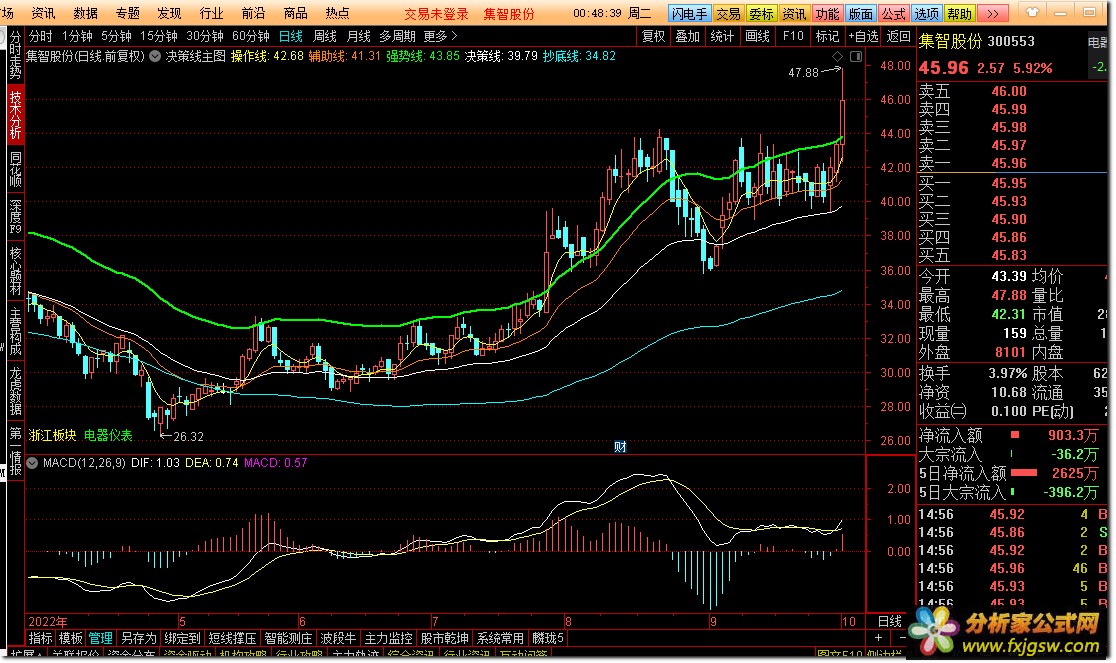Switch to 1分钟 period
Screen dimensions: 1116x663
point(77,36)
